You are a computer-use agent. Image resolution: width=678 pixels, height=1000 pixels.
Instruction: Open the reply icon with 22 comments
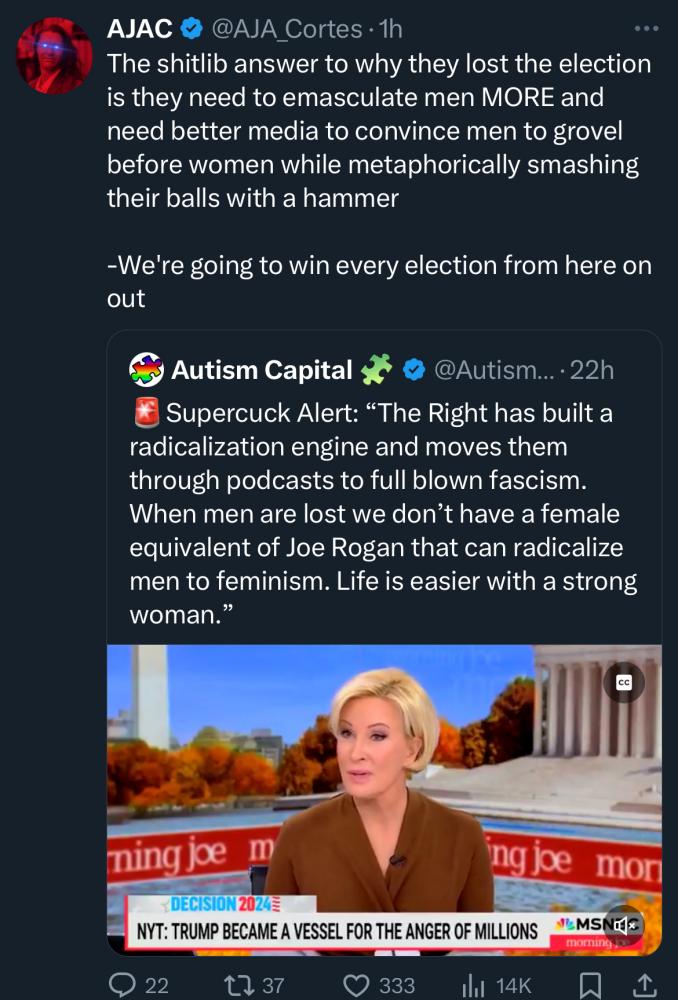pyautogui.click(x=123, y=985)
